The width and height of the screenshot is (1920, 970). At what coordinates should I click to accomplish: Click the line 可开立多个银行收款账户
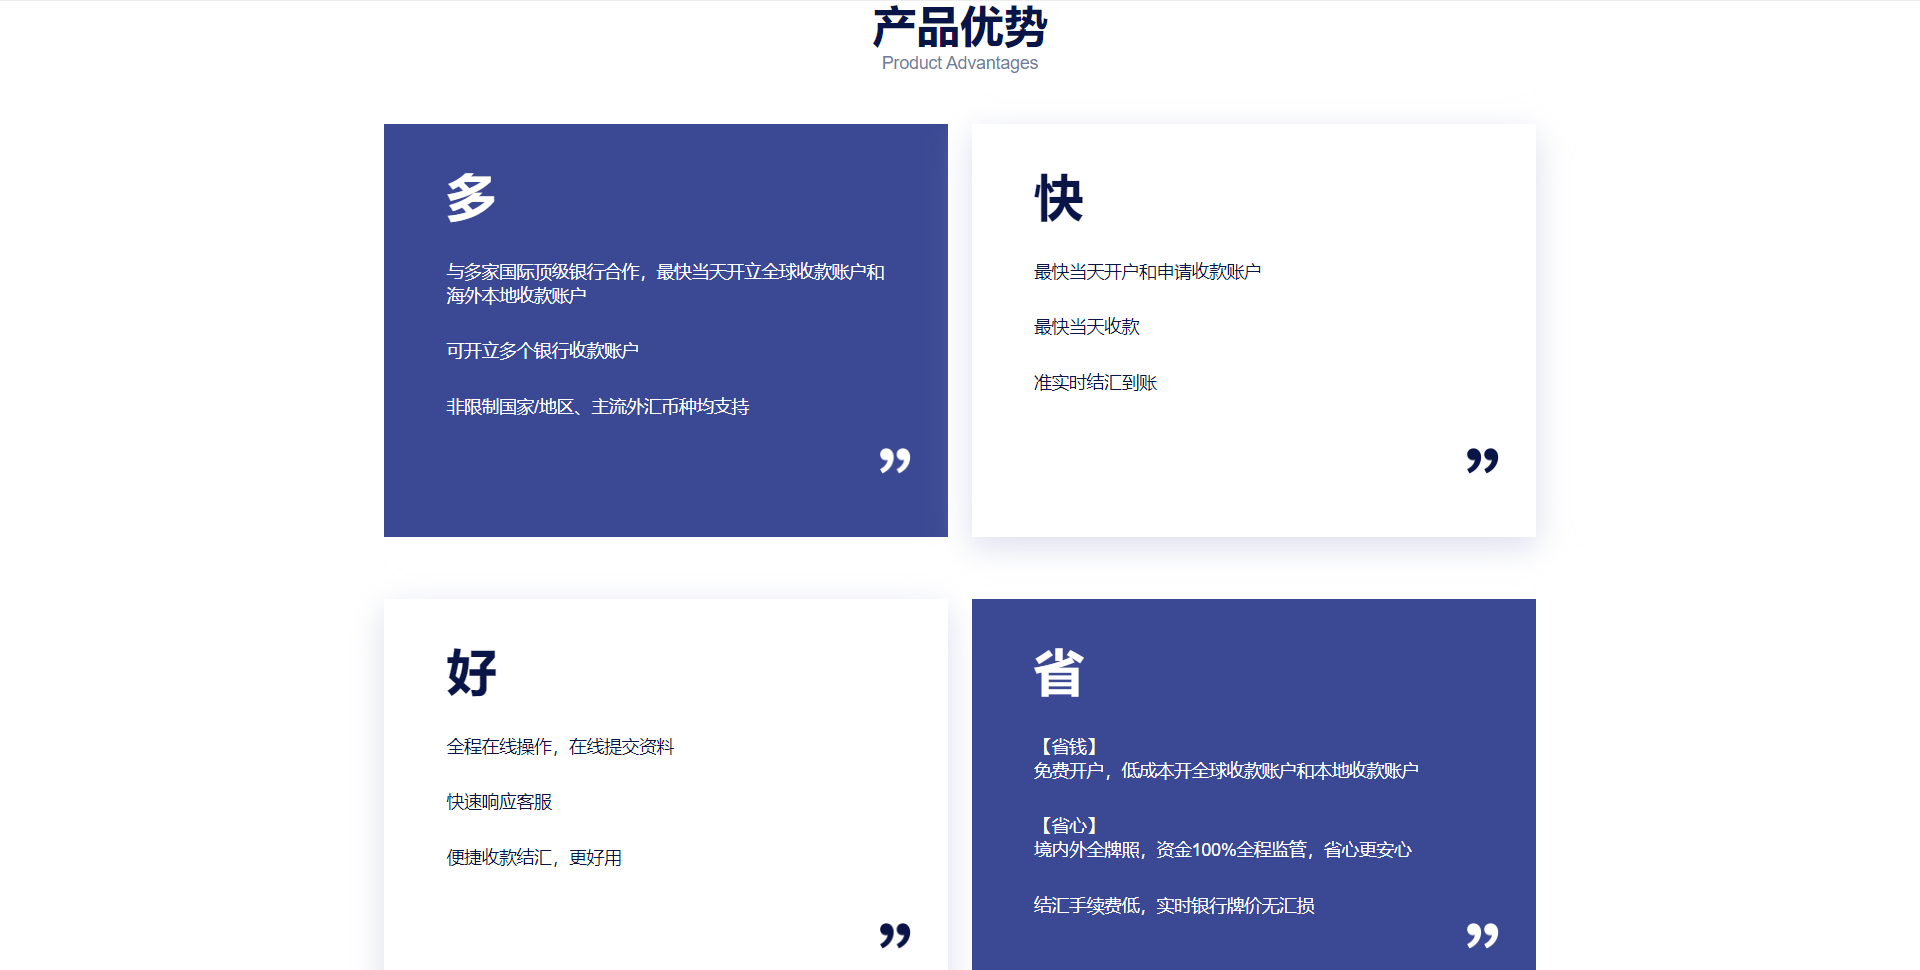point(542,351)
